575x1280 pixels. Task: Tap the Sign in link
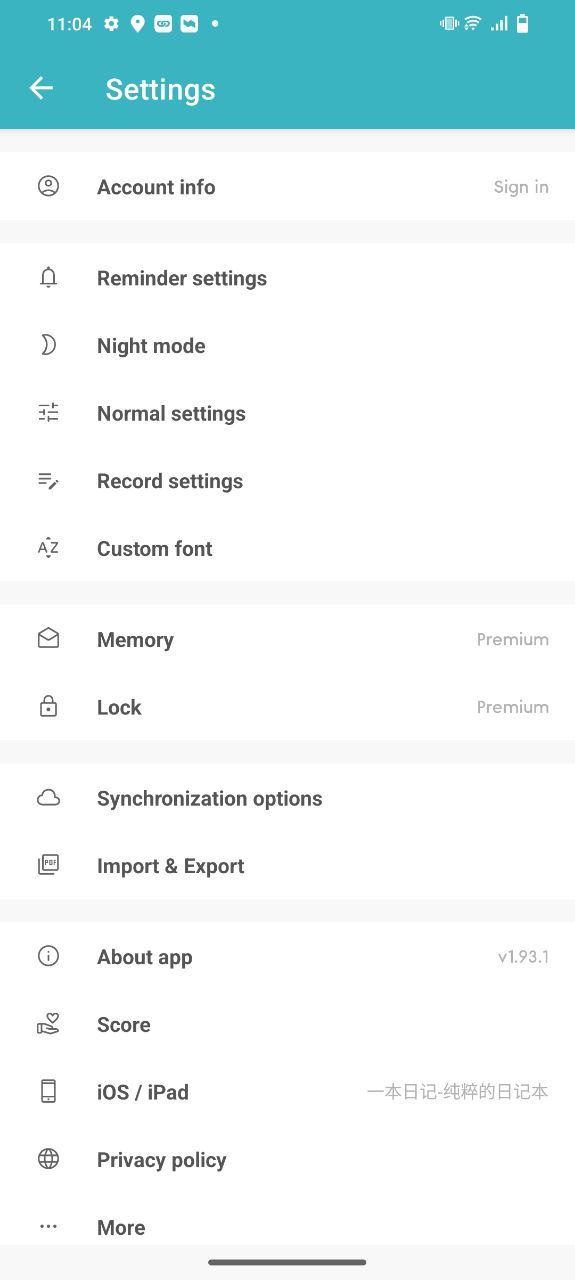pos(521,187)
